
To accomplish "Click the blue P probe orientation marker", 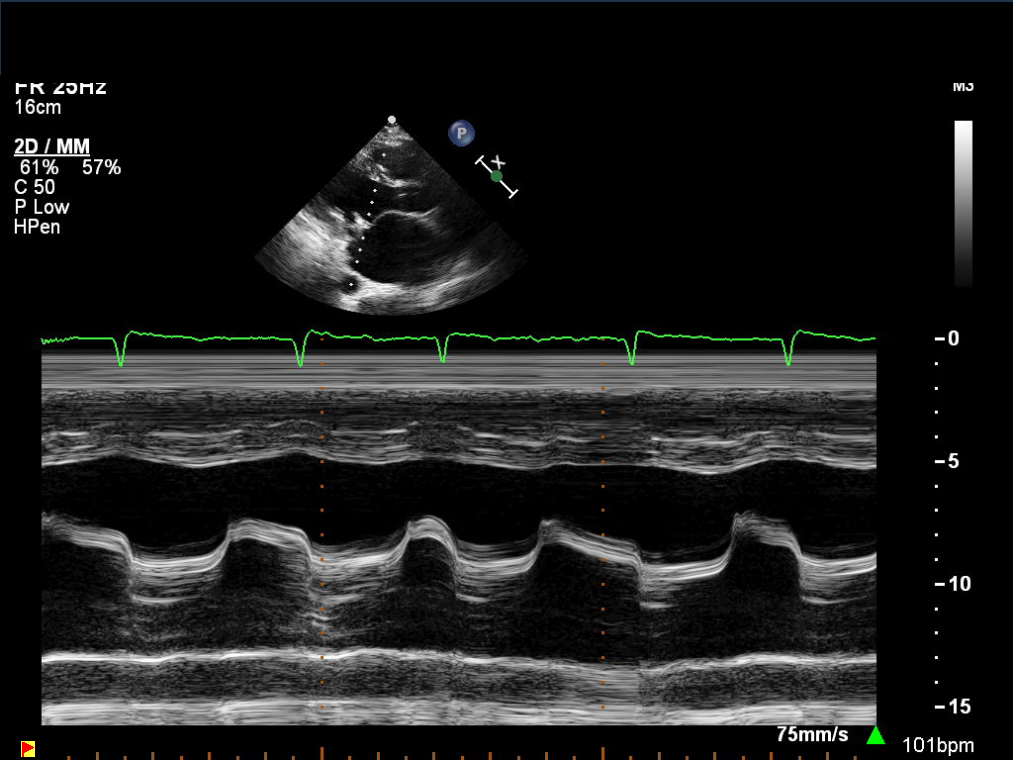I will 461,132.
